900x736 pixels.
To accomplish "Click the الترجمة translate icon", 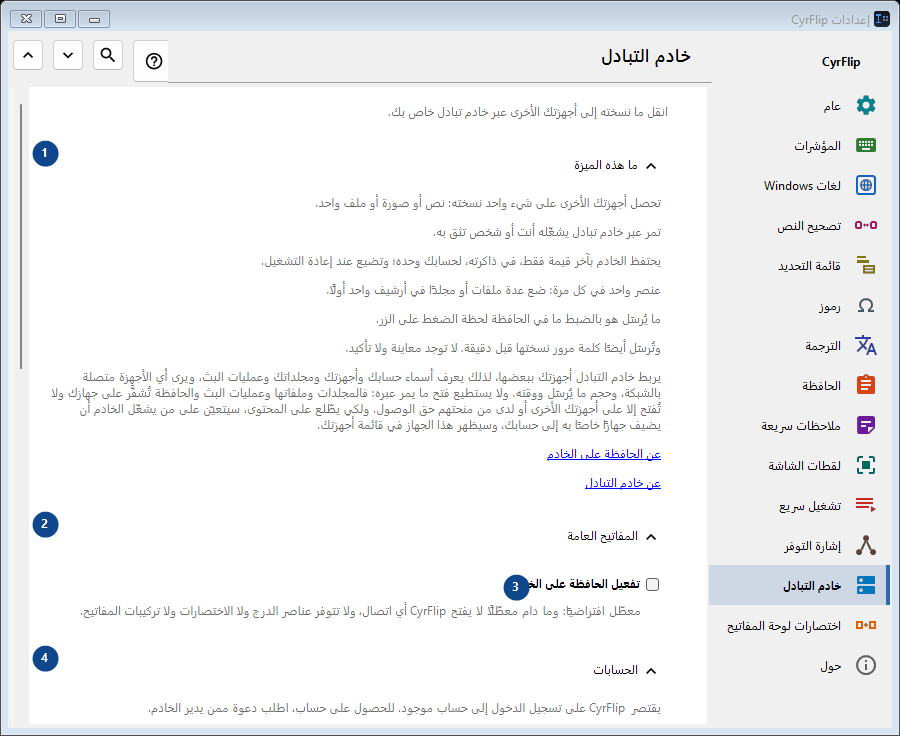I will tap(866, 346).
